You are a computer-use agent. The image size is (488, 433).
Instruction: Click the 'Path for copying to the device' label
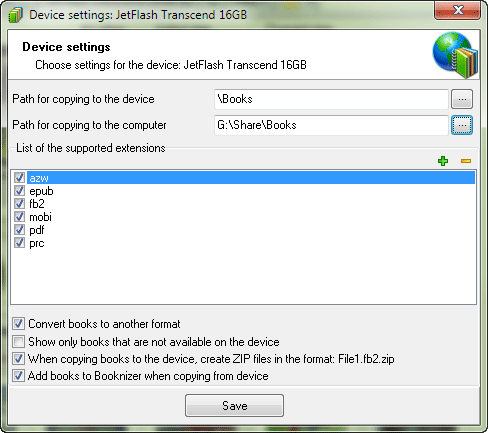point(83,99)
